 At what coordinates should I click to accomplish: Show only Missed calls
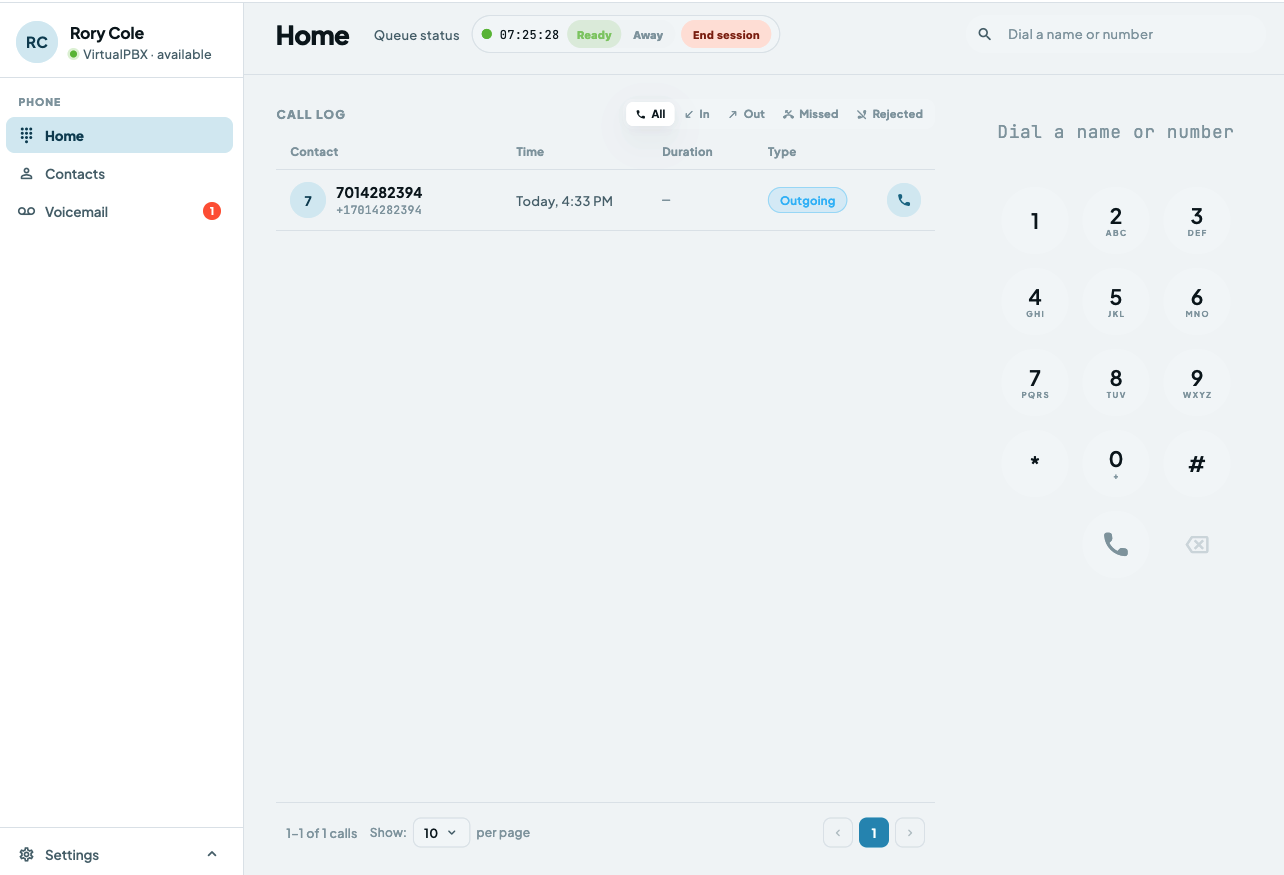point(810,114)
